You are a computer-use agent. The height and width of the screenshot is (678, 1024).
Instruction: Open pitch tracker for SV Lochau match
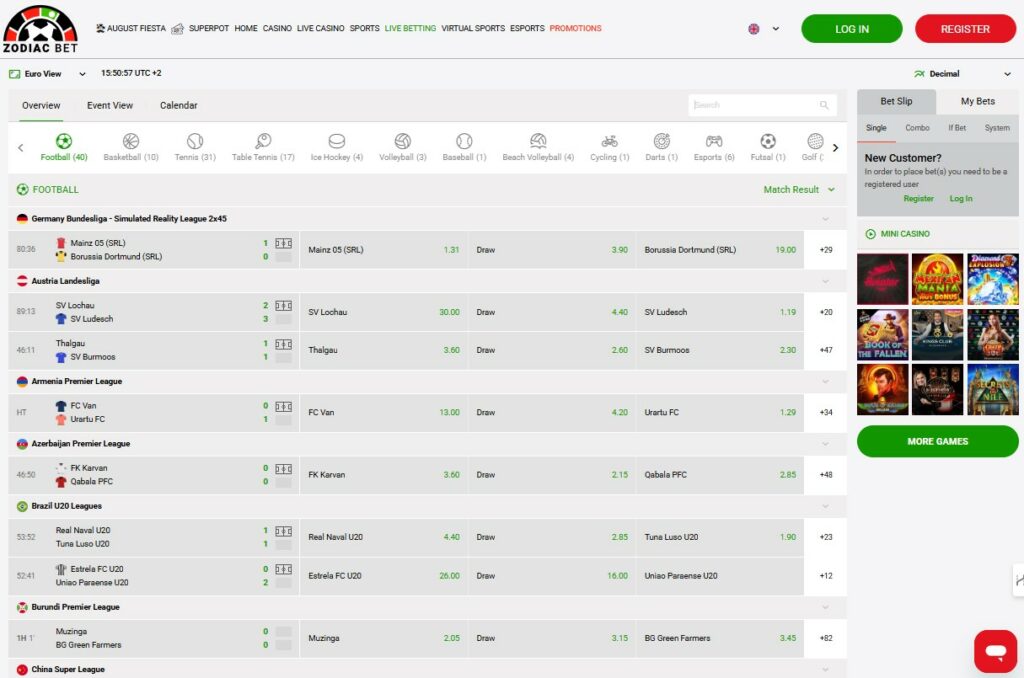tap(283, 305)
